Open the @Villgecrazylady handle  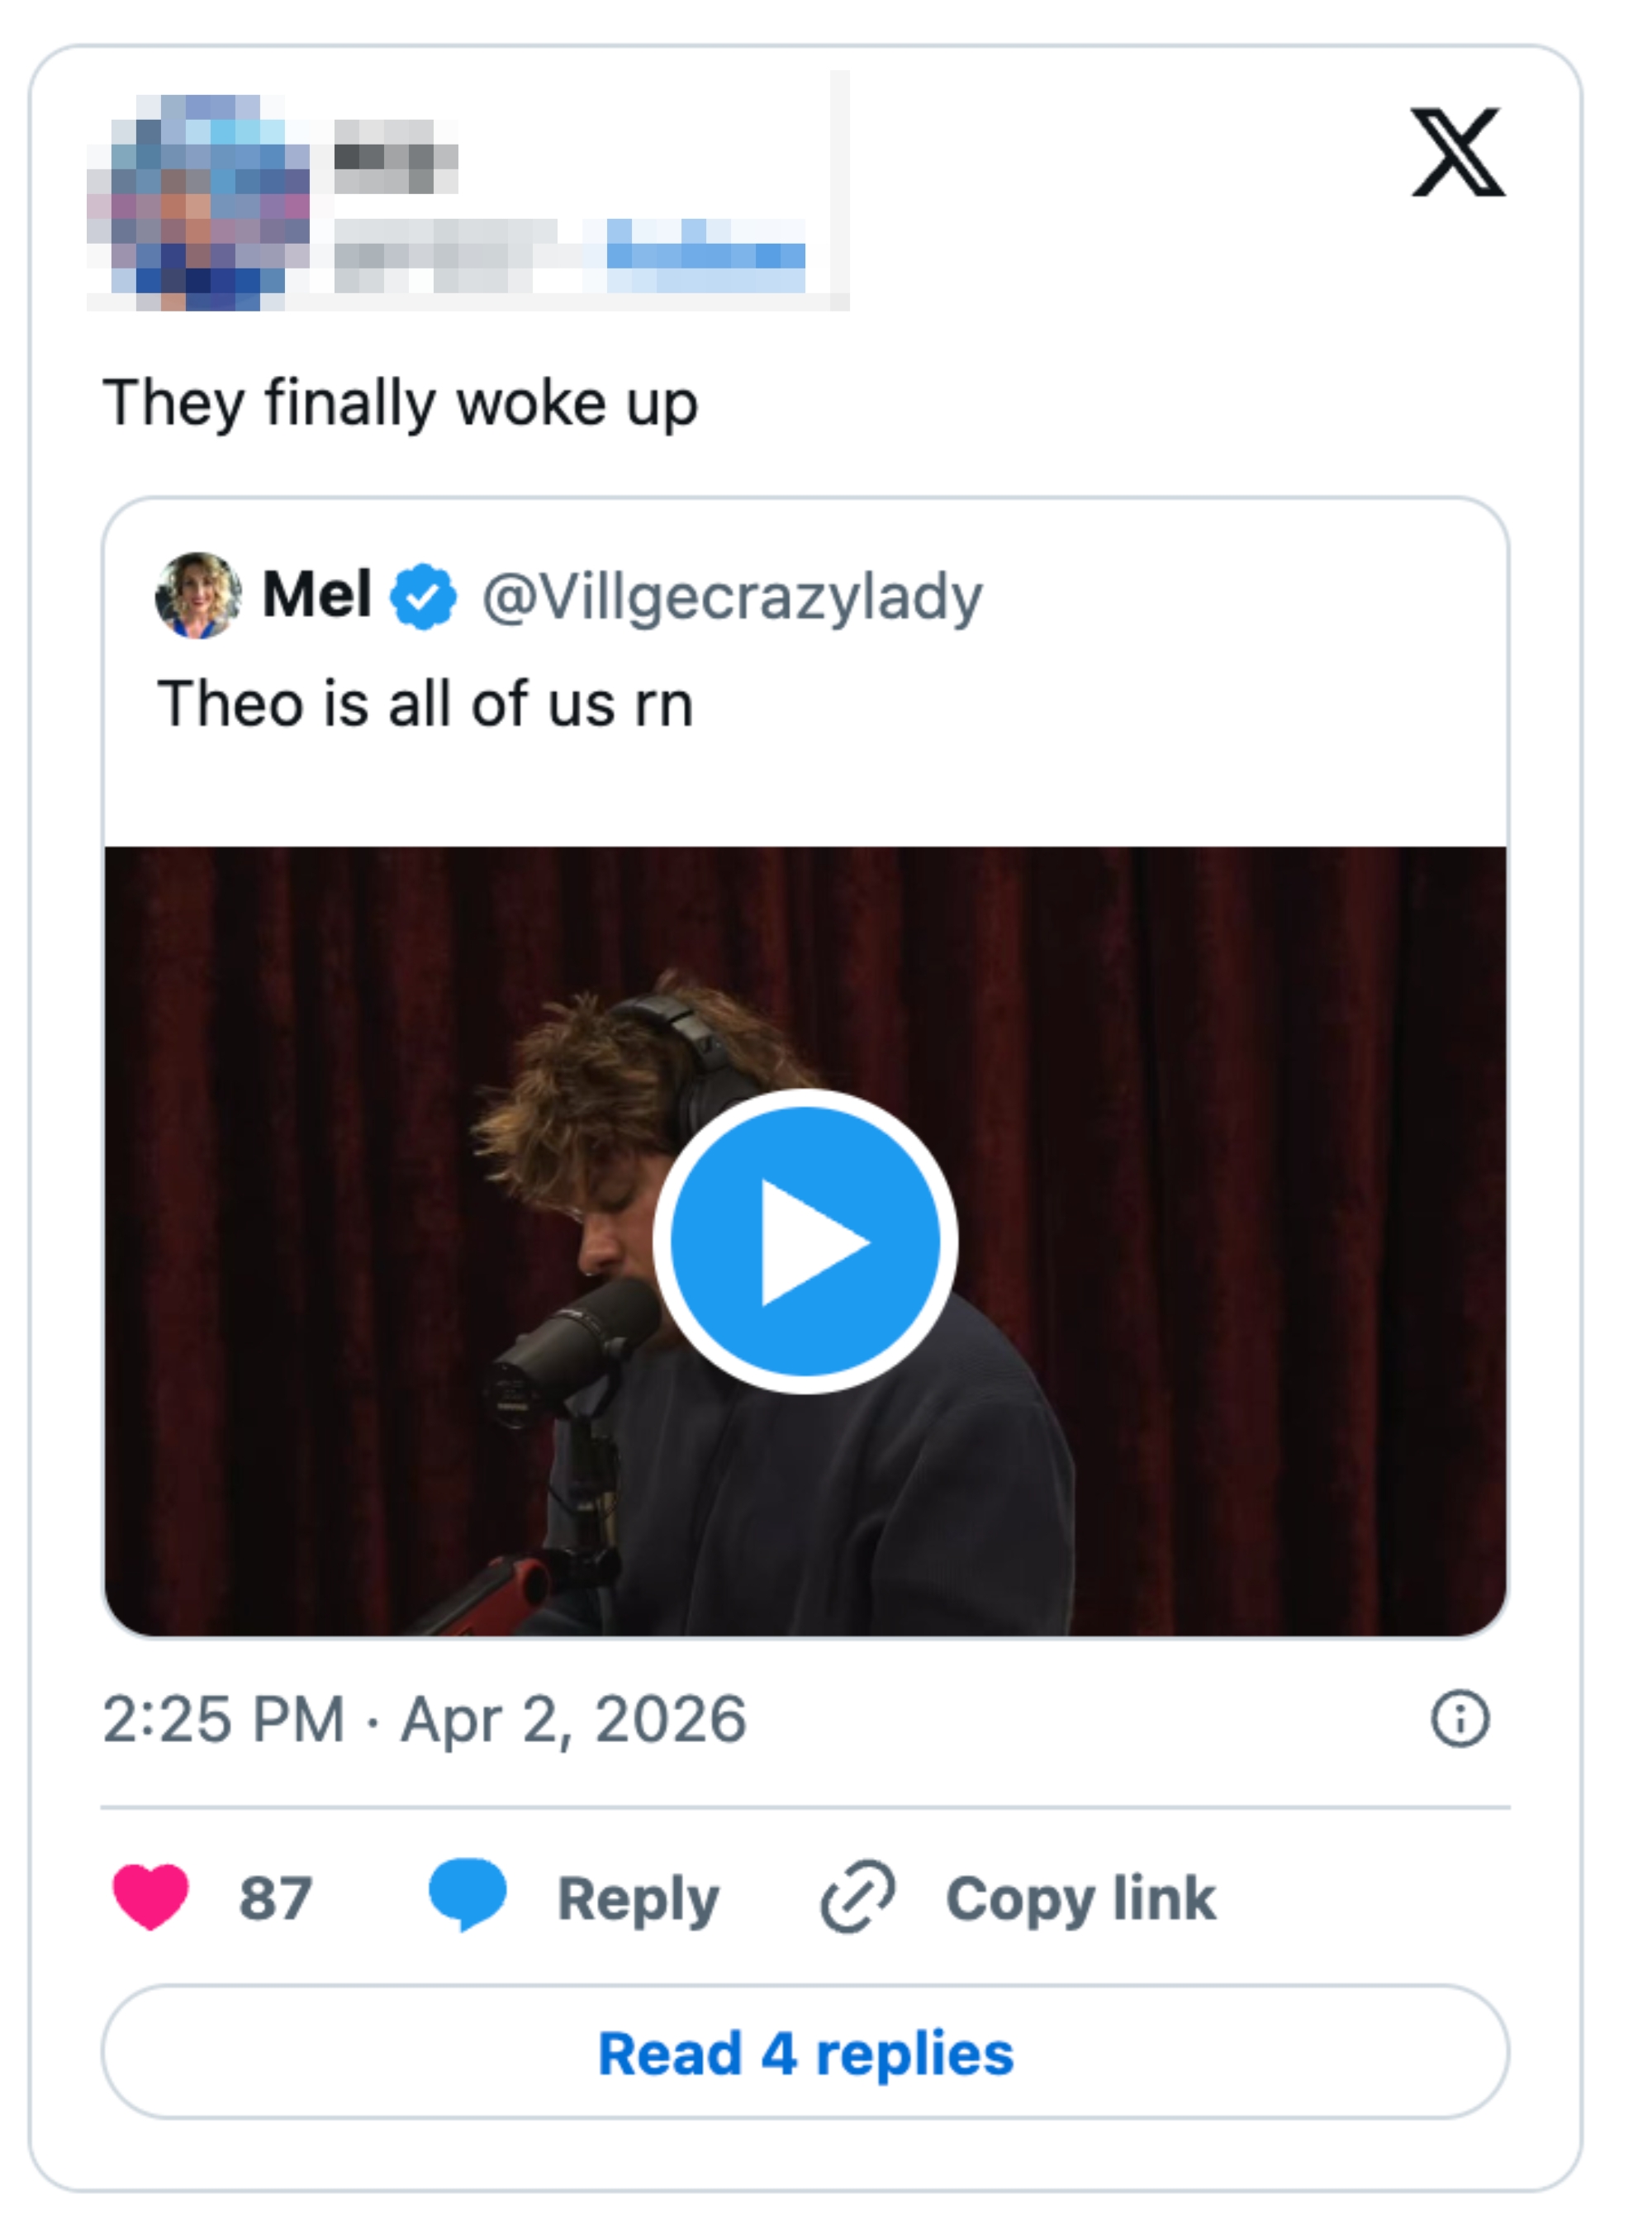(732, 598)
